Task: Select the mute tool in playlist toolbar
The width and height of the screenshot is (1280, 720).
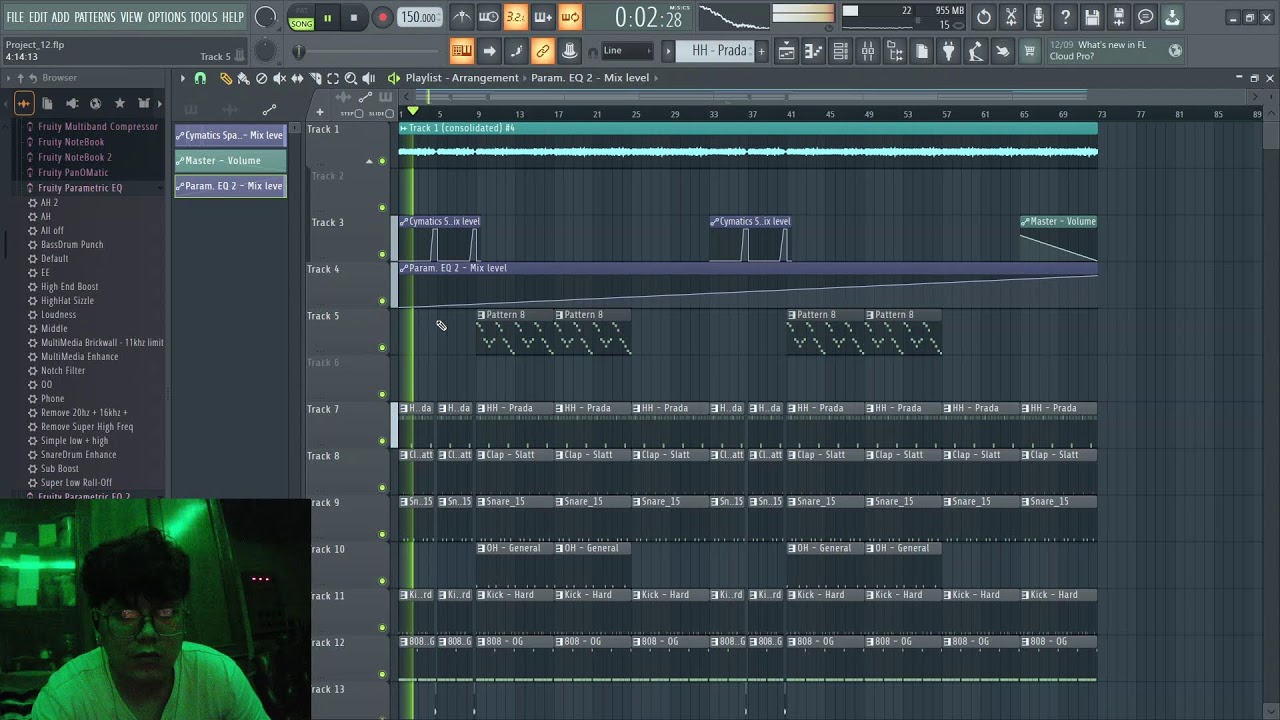Action: (x=279, y=78)
